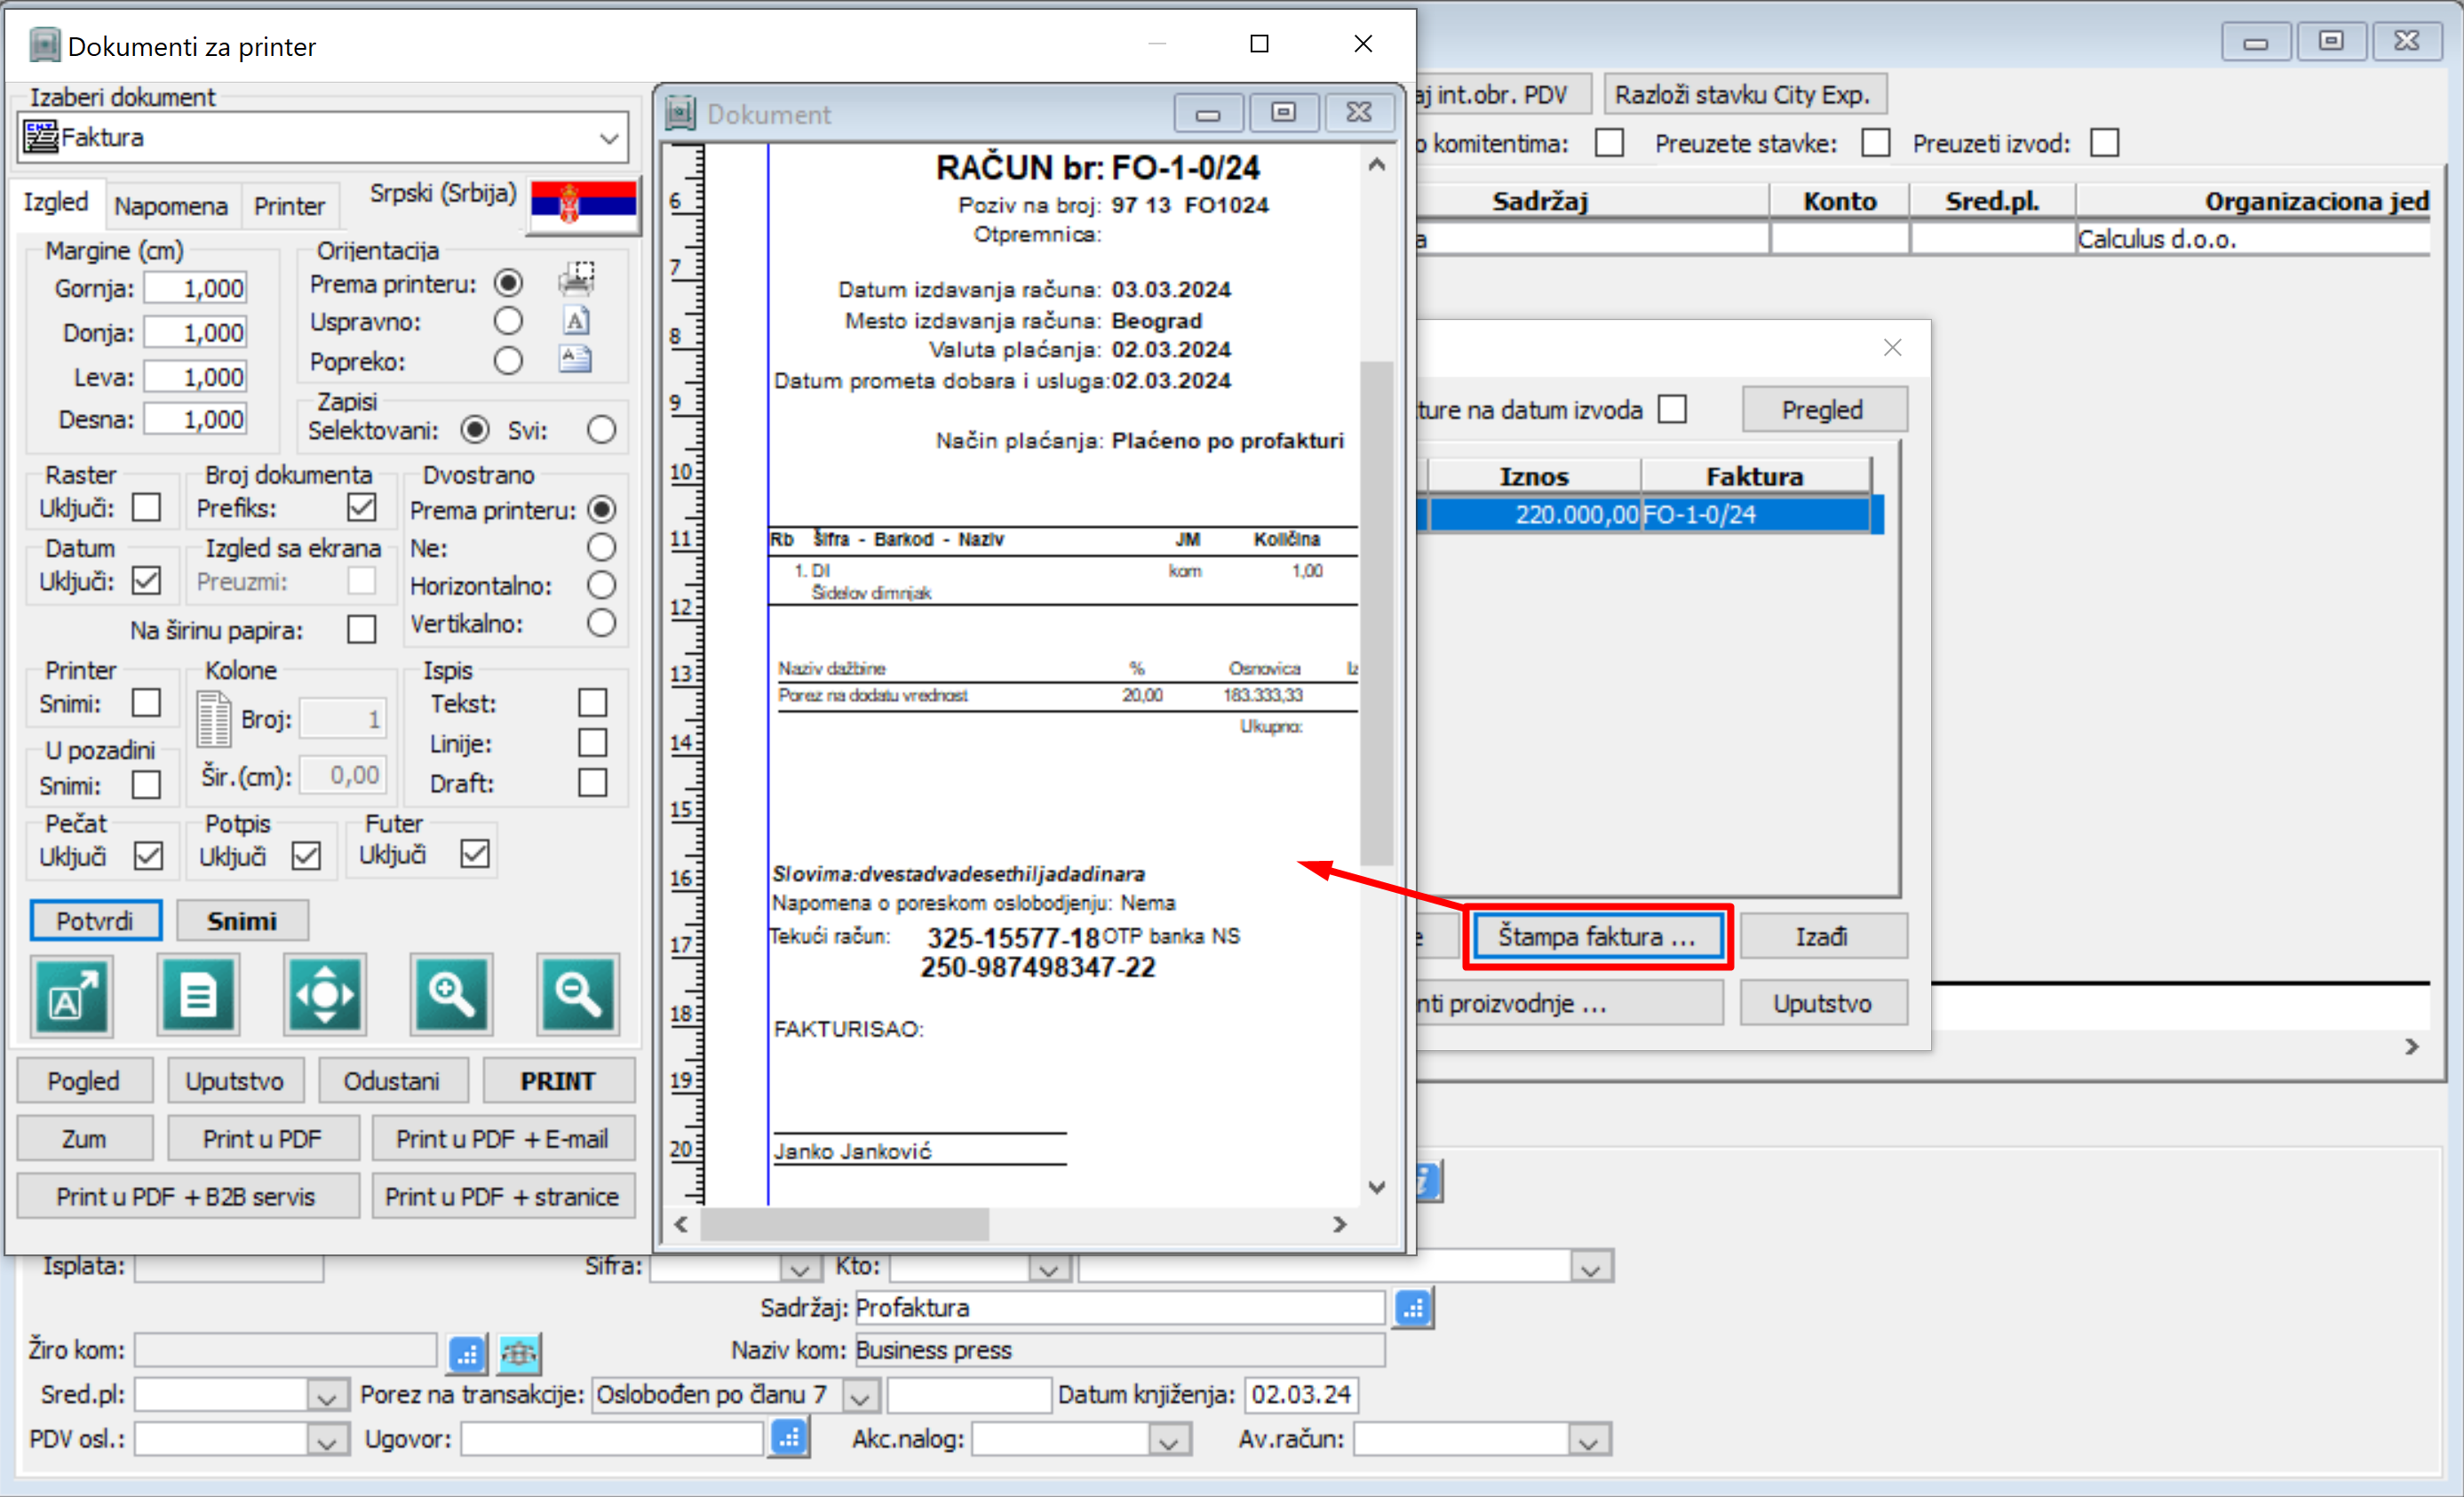Click the font enlarge 'A' arrow icon

click(72, 995)
